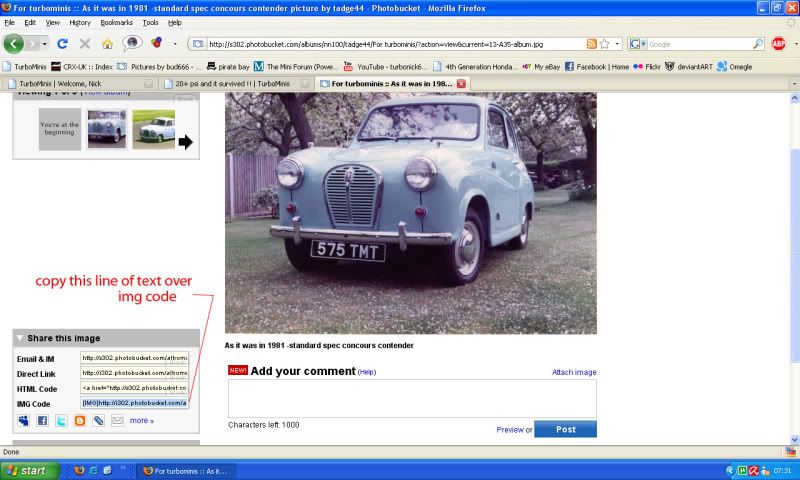This screenshot has width=800, height=480.
Task: Open the Omegle bookmark
Action: point(734,67)
